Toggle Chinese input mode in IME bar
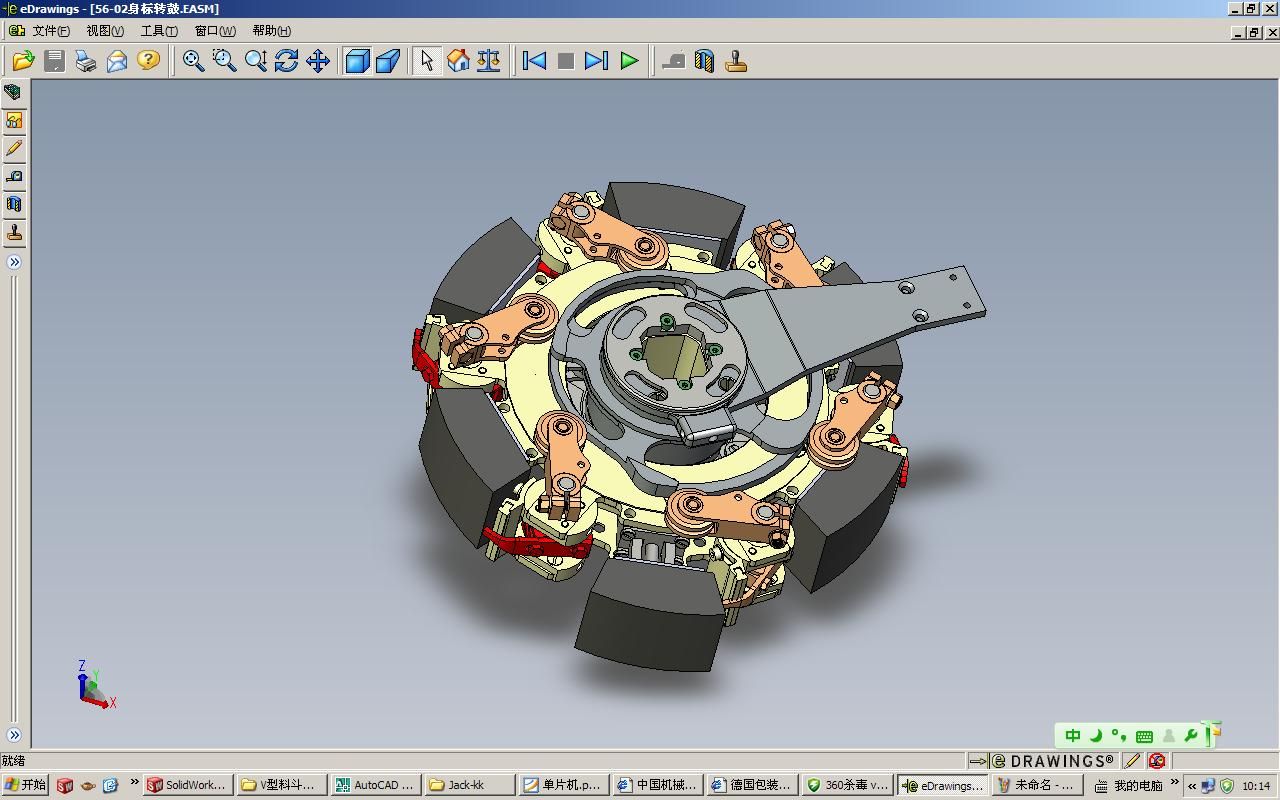This screenshot has height=800, width=1280. [x=1072, y=736]
